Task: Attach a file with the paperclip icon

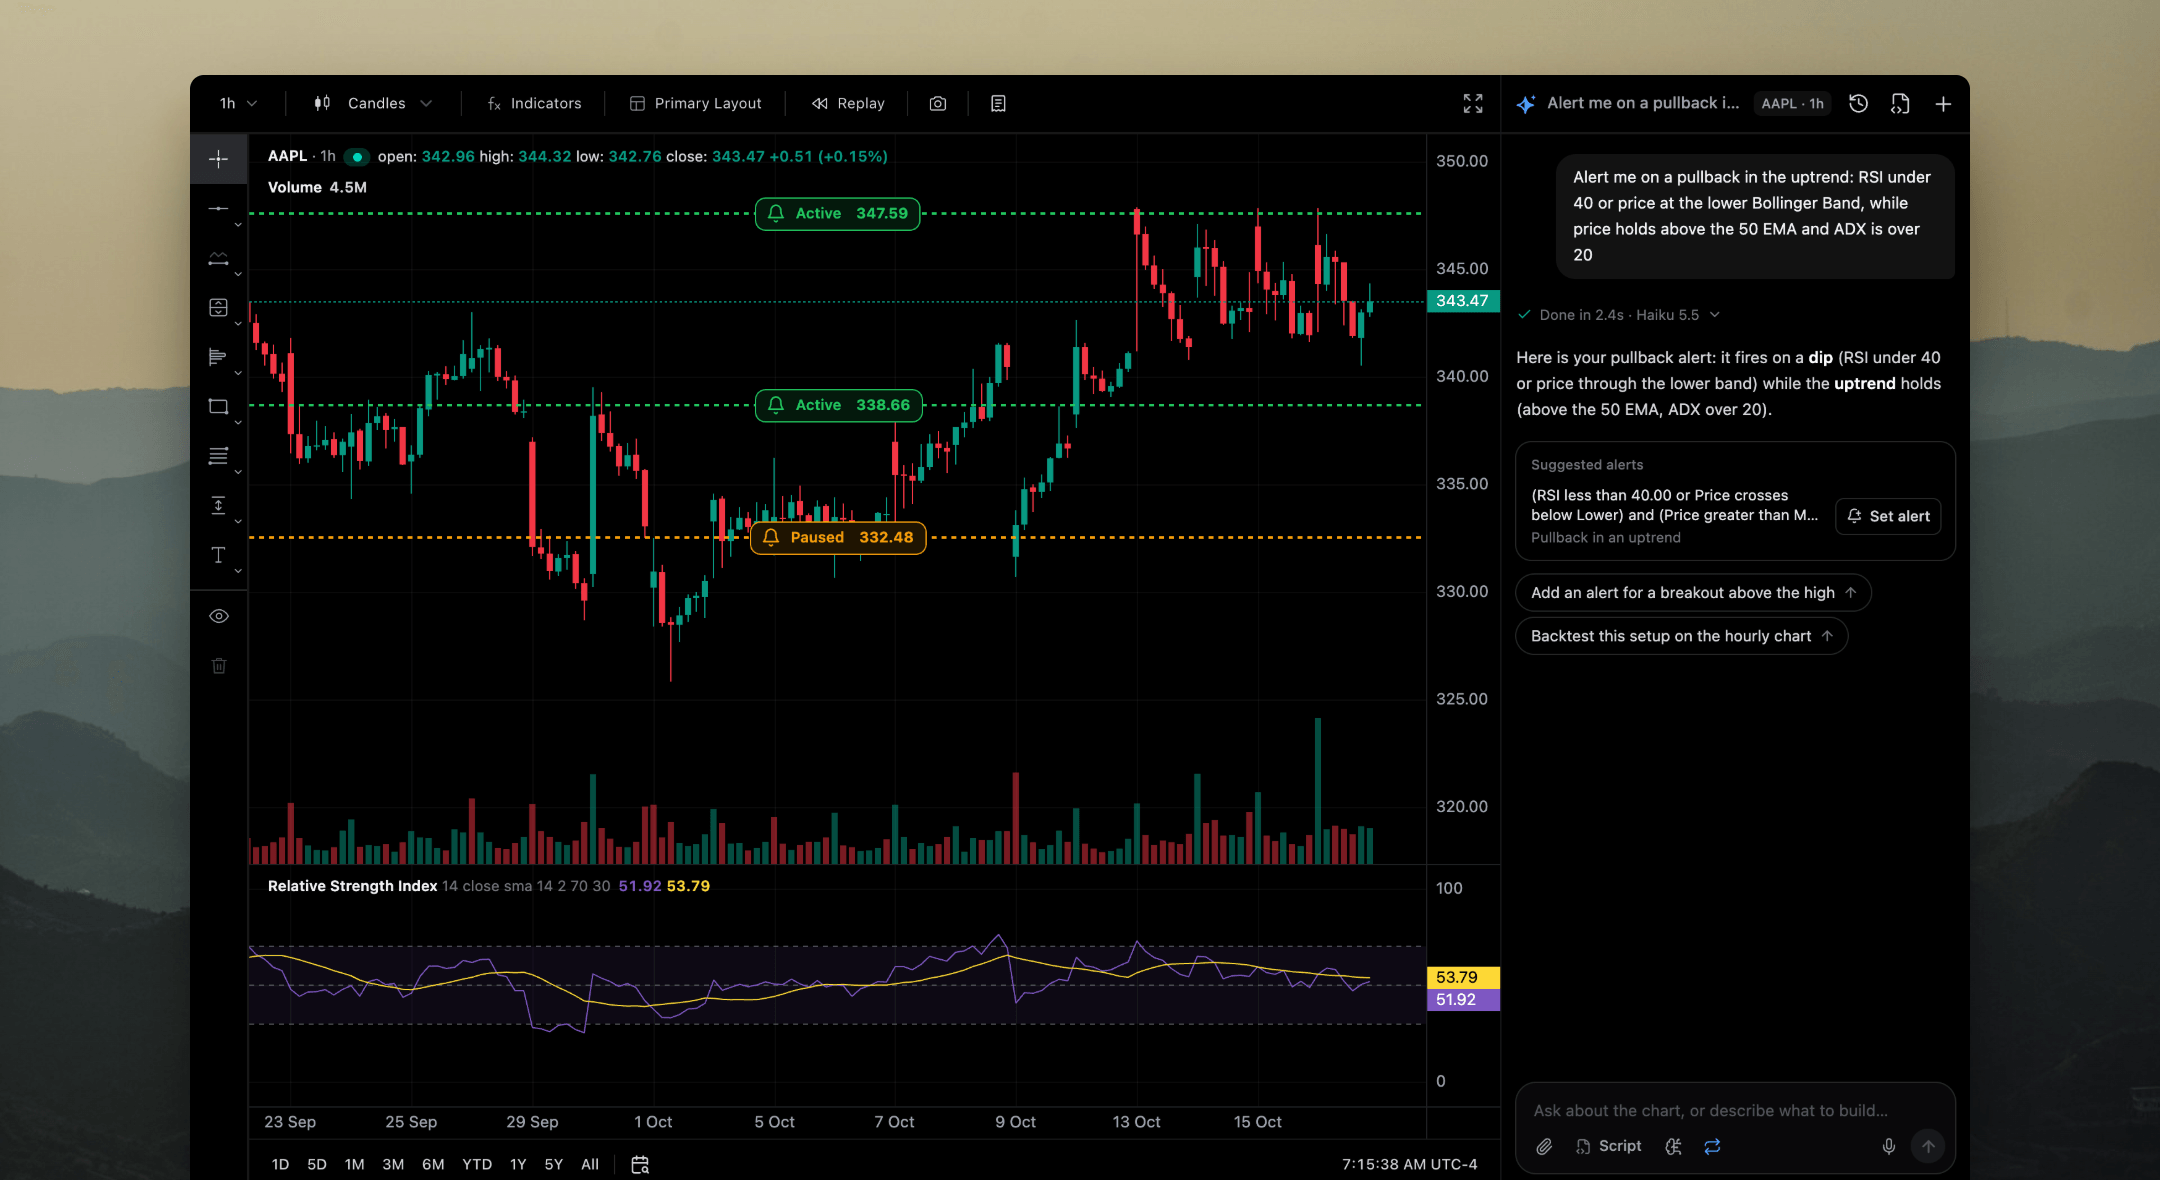Action: [x=1544, y=1146]
